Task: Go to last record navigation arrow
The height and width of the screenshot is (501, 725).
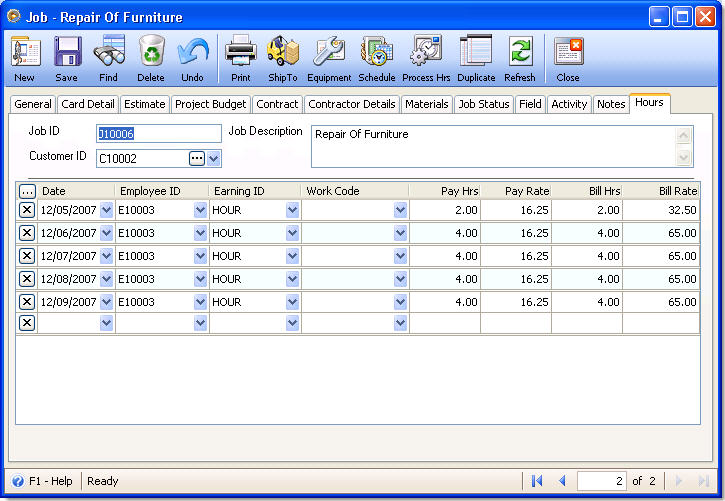Action: click(703, 481)
